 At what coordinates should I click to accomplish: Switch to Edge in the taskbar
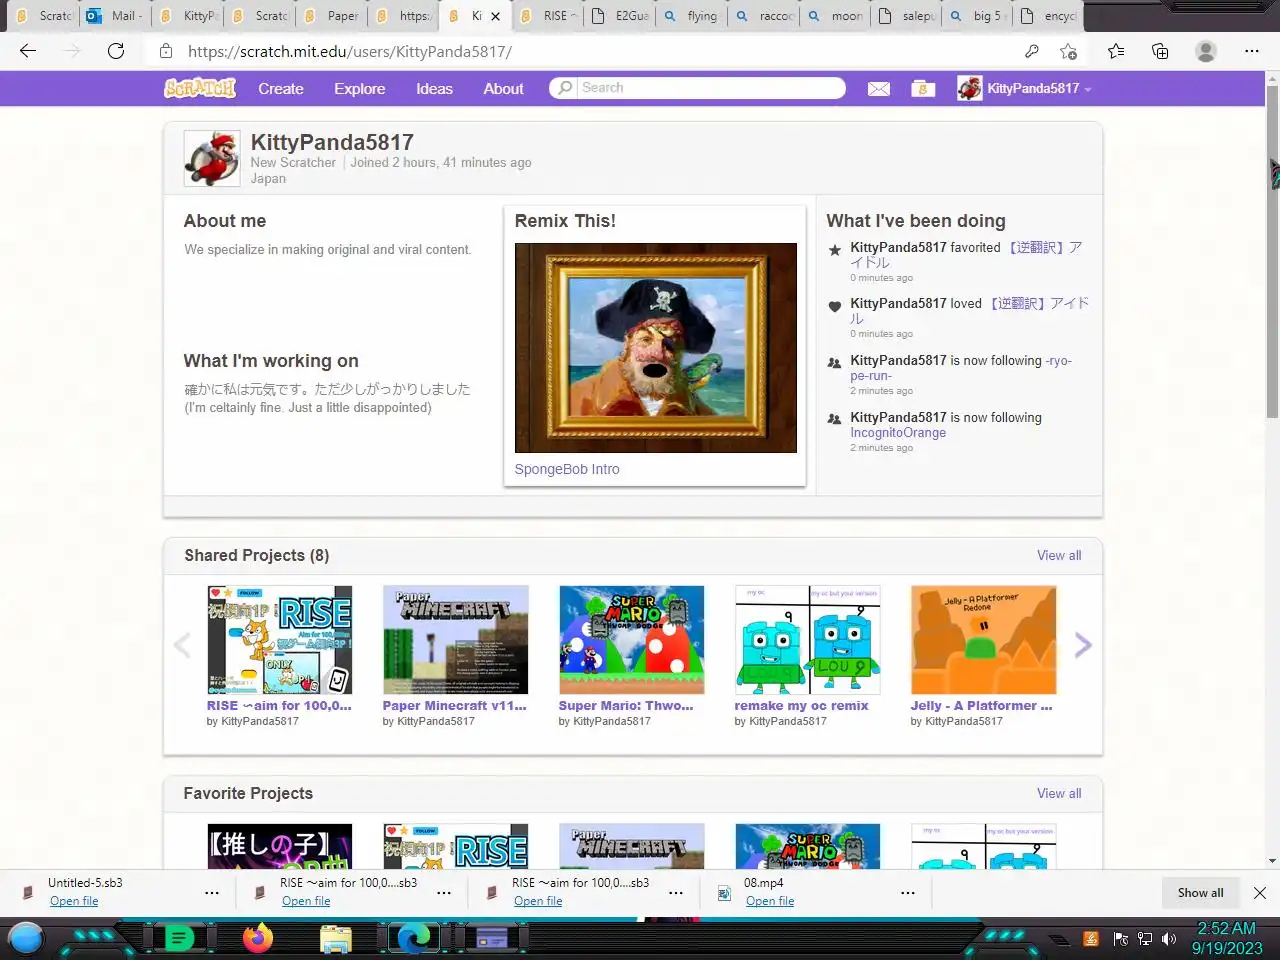click(x=413, y=938)
